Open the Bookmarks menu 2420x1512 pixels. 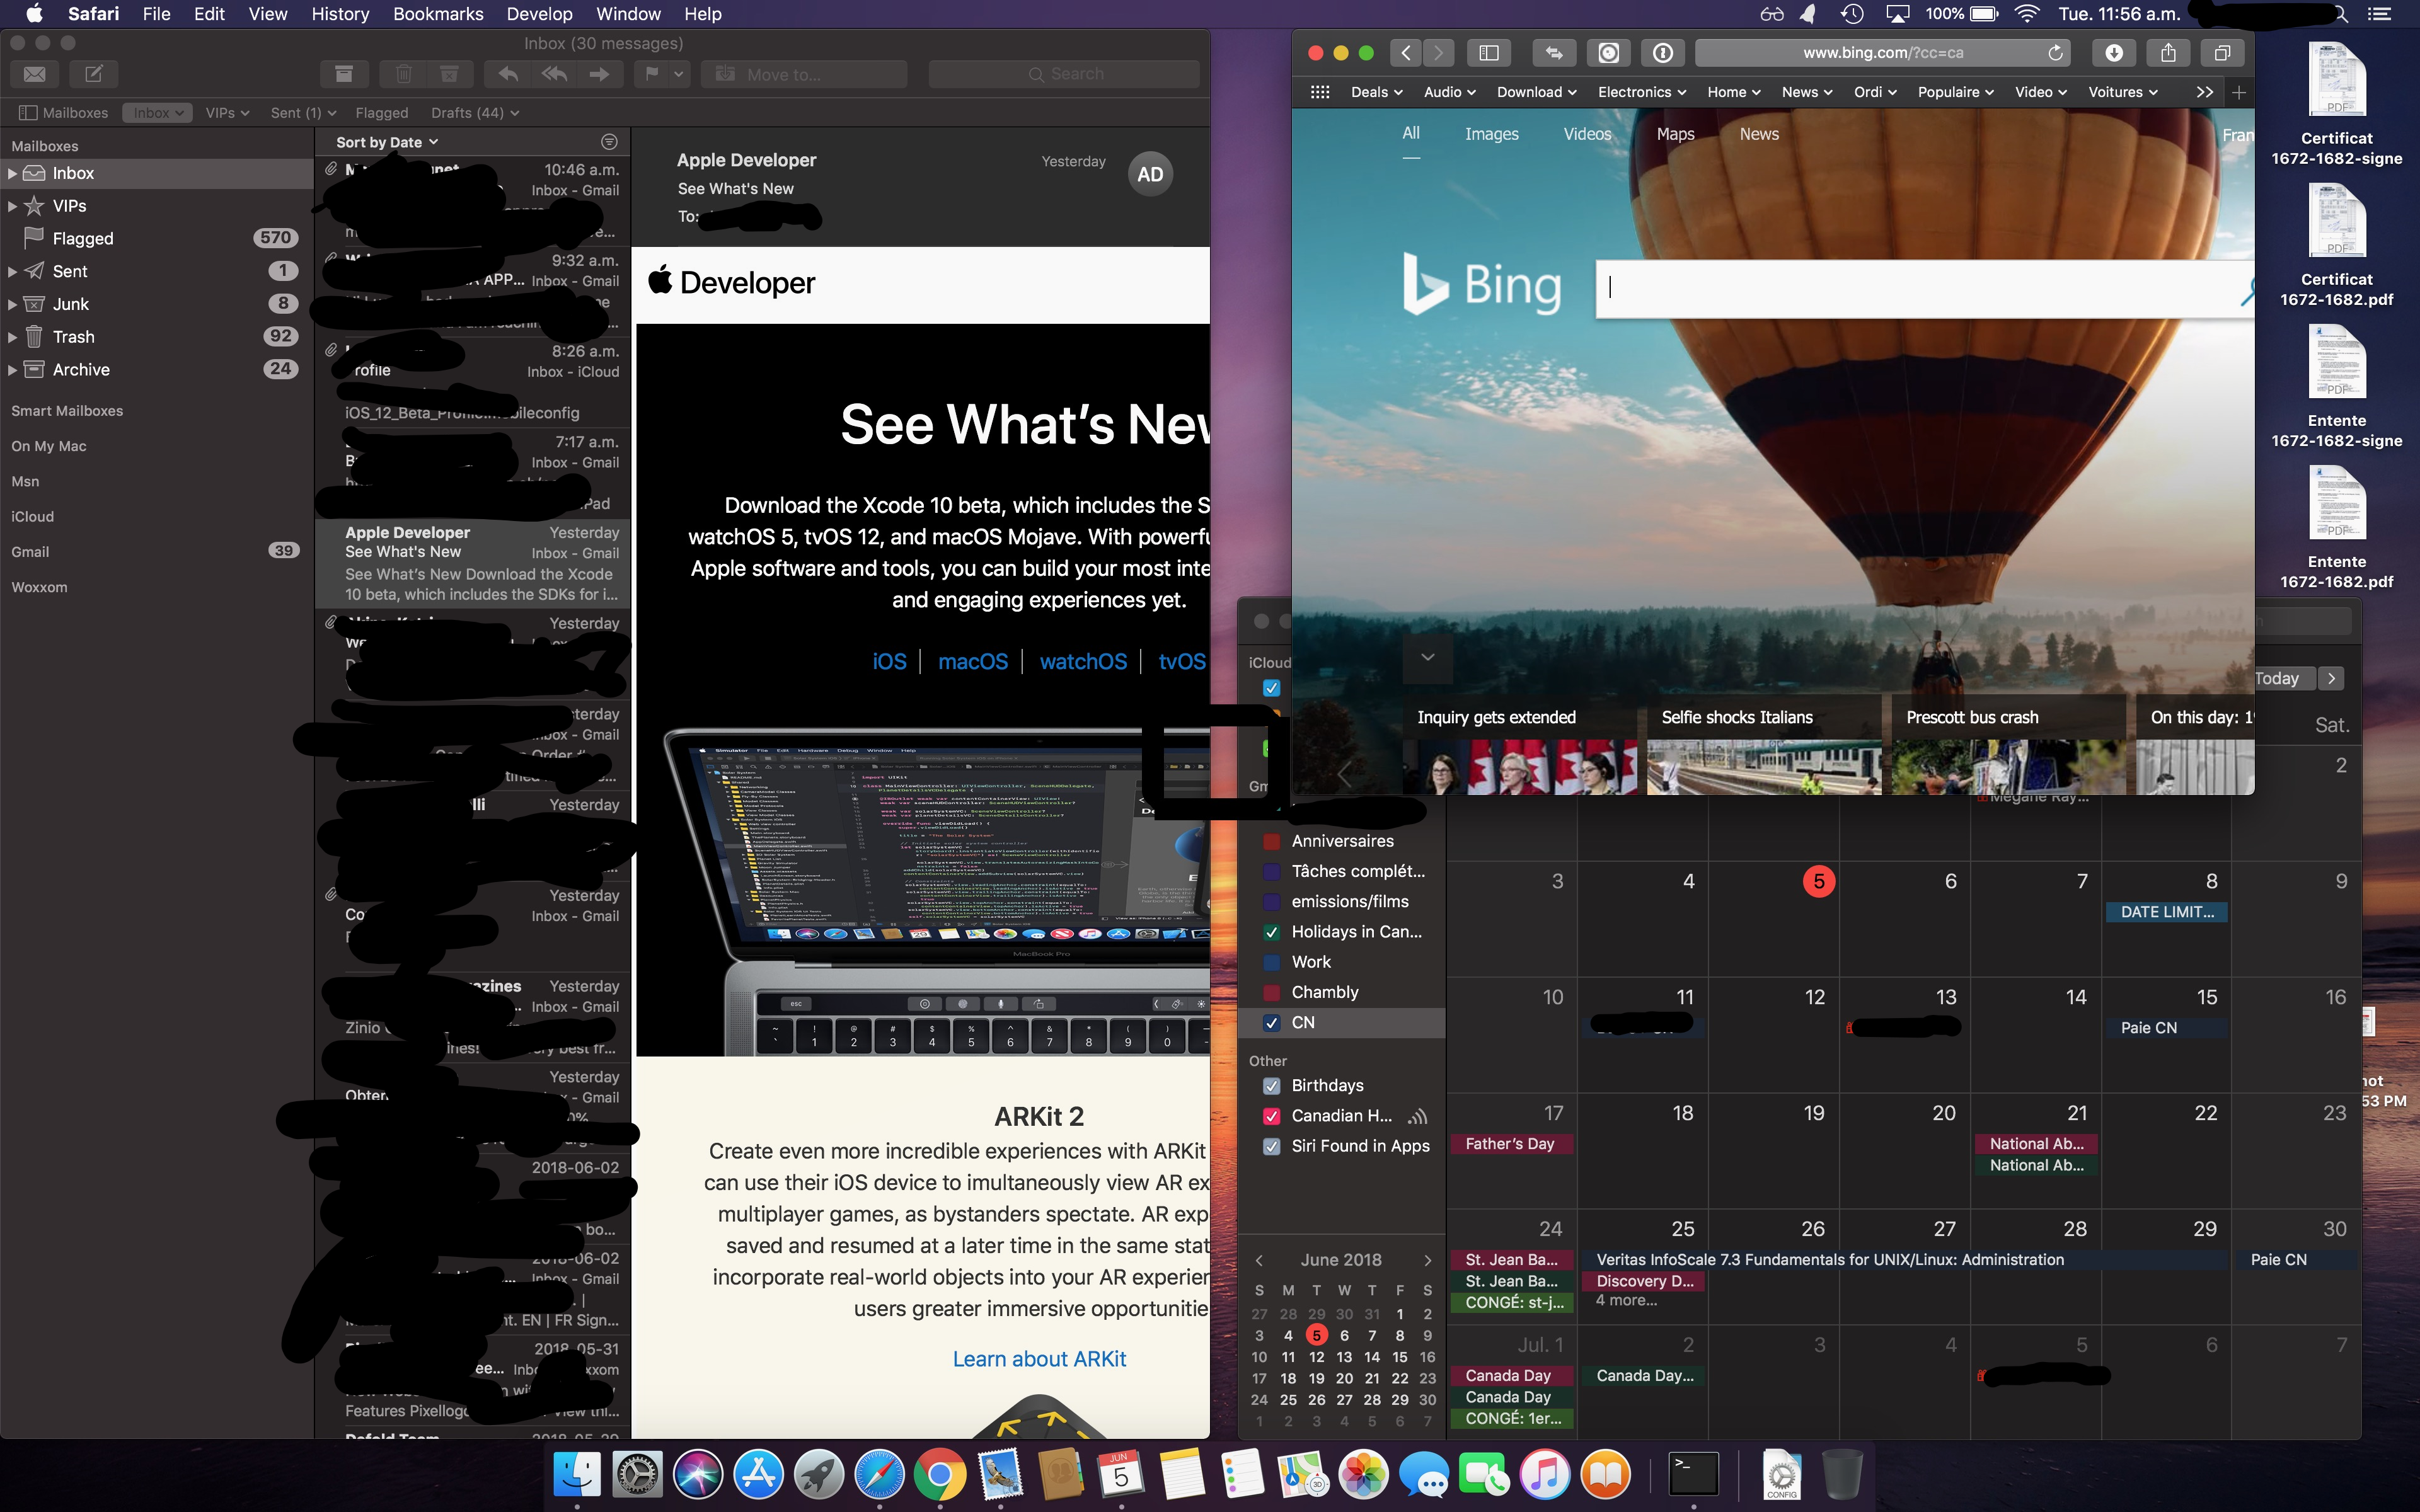pyautogui.click(x=438, y=14)
